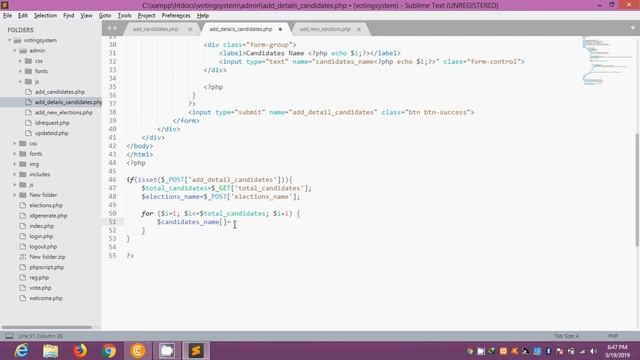The image size is (640, 360).
Task: Switch to add_details_candidates.php tab
Action: [x=241, y=29]
